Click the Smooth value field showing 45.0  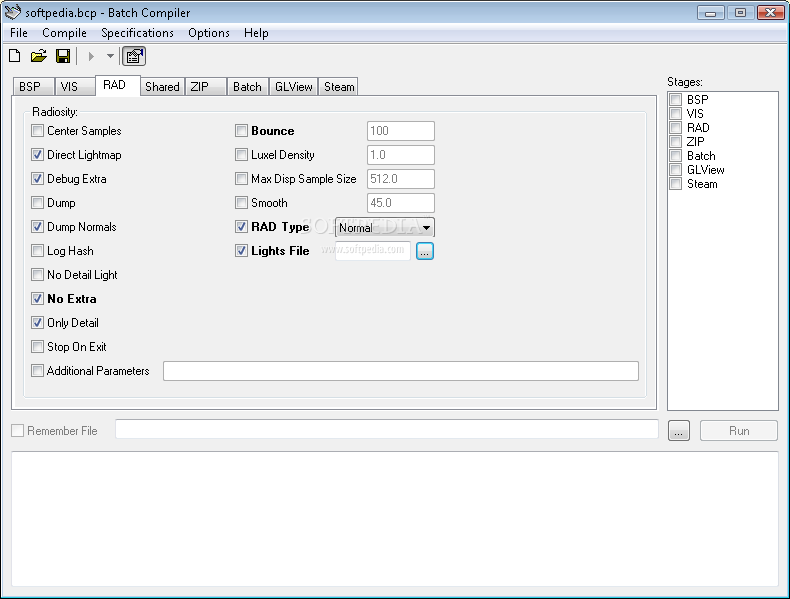point(401,203)
